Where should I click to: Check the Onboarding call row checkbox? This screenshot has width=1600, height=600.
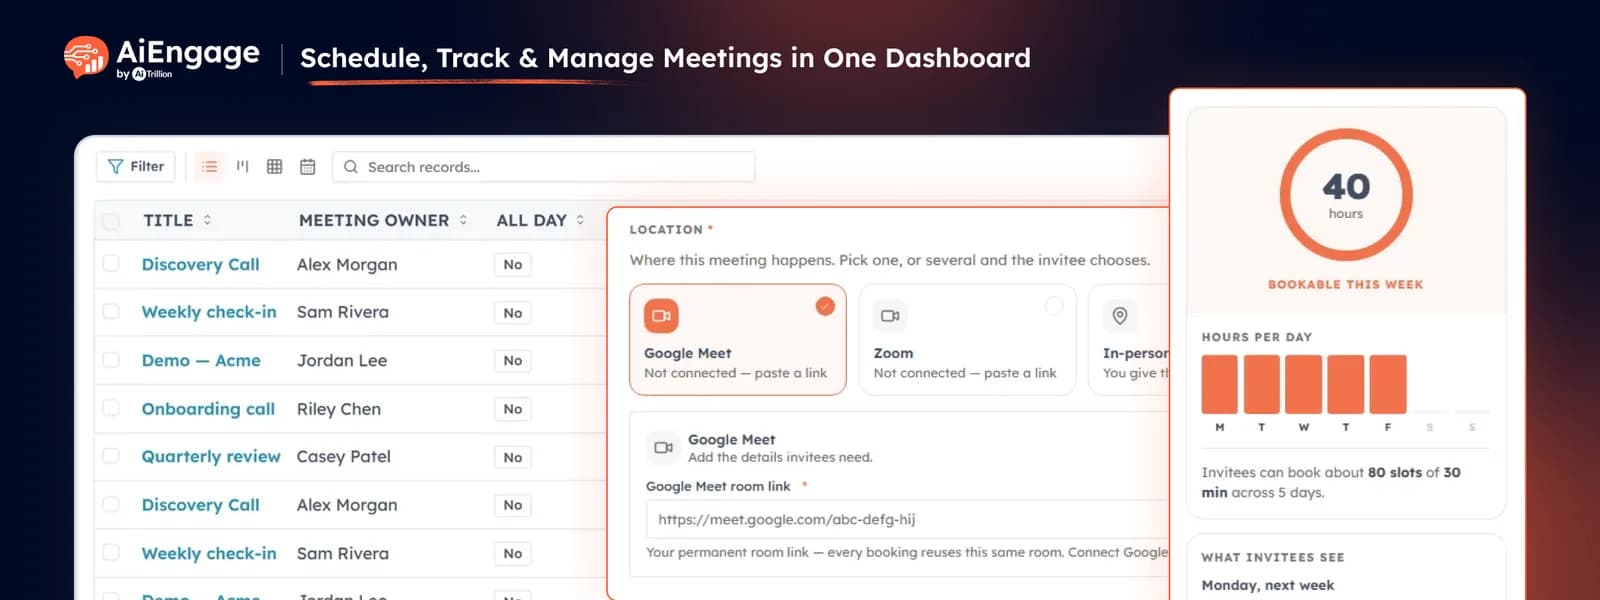(x=111, y=408)
